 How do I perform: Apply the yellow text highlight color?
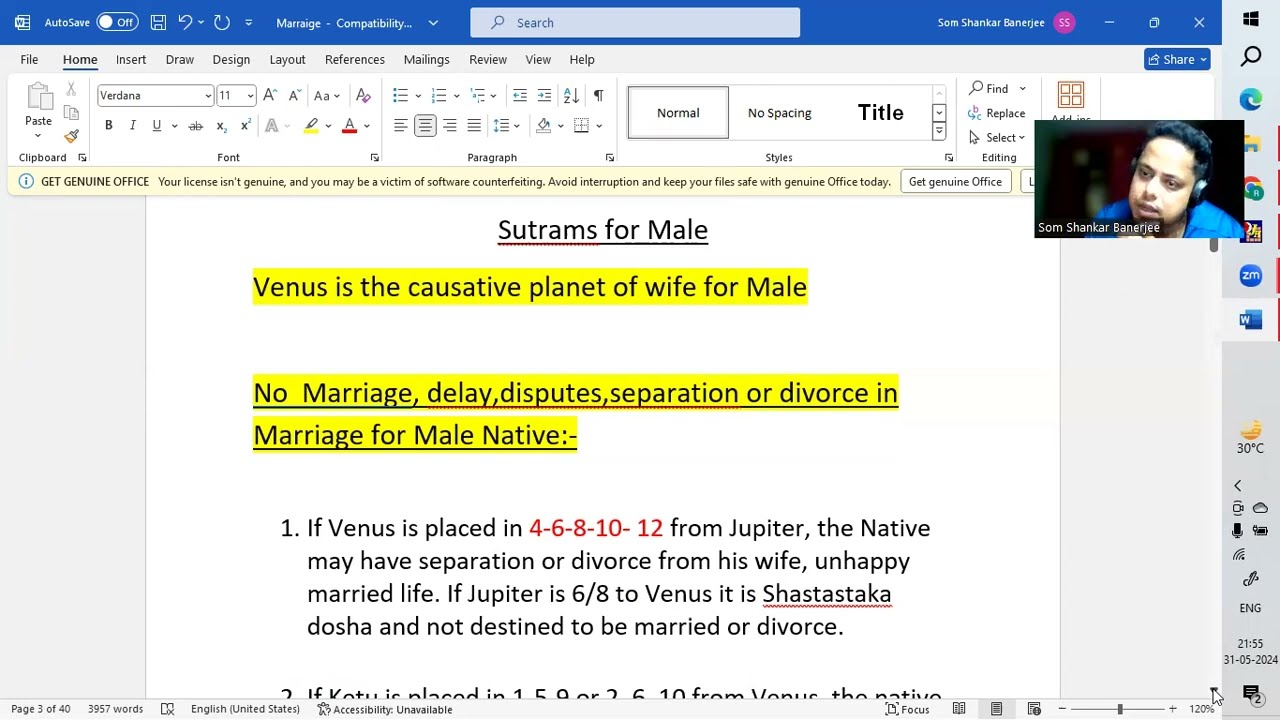click(311, 125)
